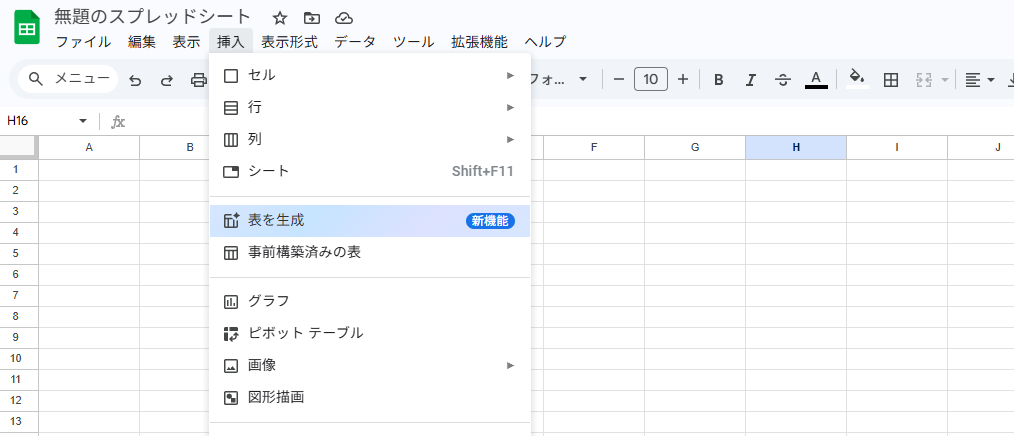Click the cloud save status icon

[x=344, y=18]
